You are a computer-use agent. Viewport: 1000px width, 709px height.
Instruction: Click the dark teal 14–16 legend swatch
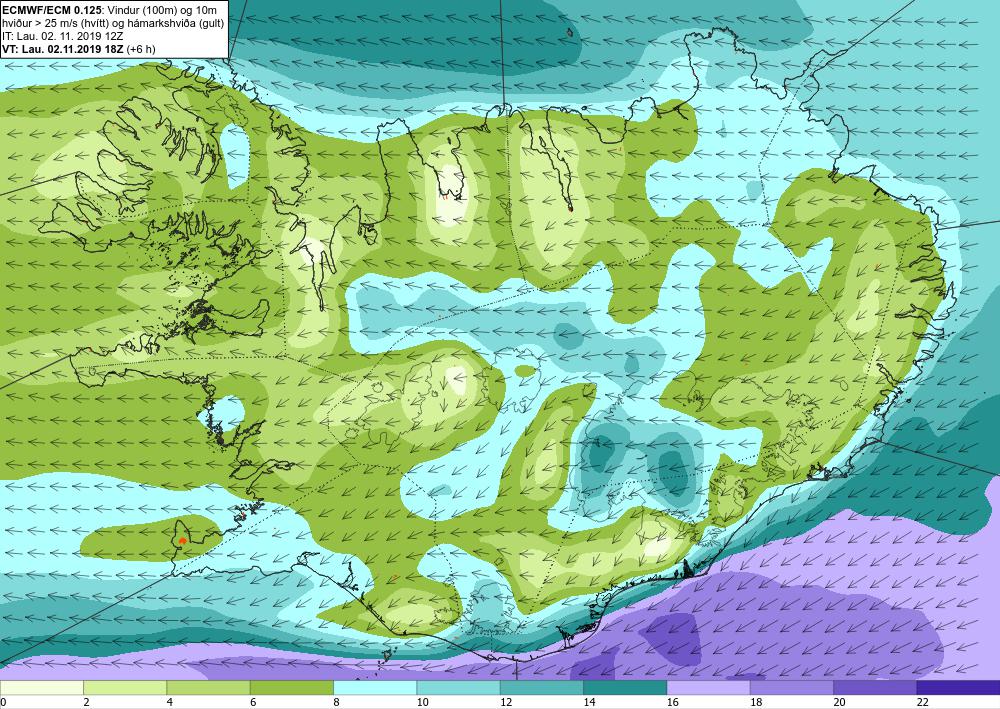(x=625, y=688)
